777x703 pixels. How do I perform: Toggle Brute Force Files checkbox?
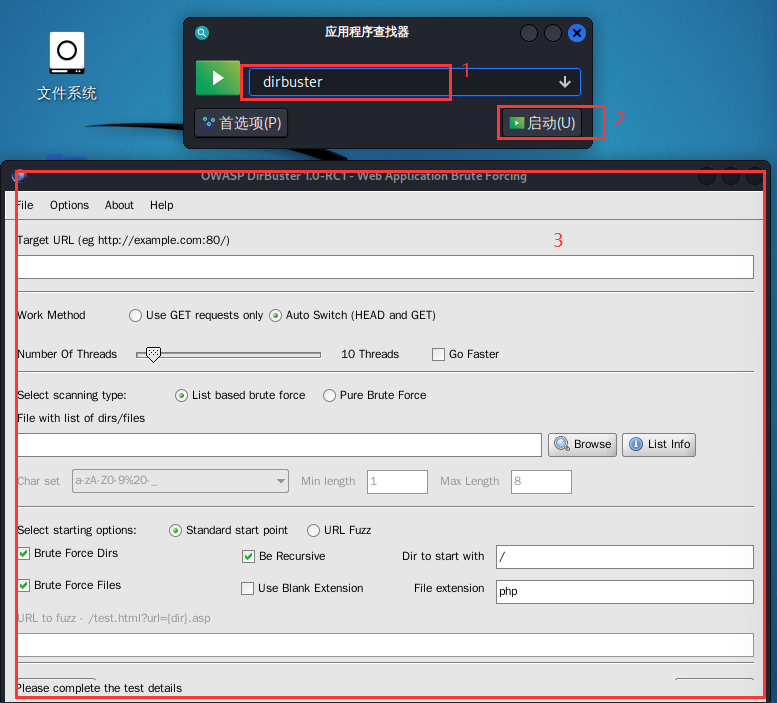[23, 586]
